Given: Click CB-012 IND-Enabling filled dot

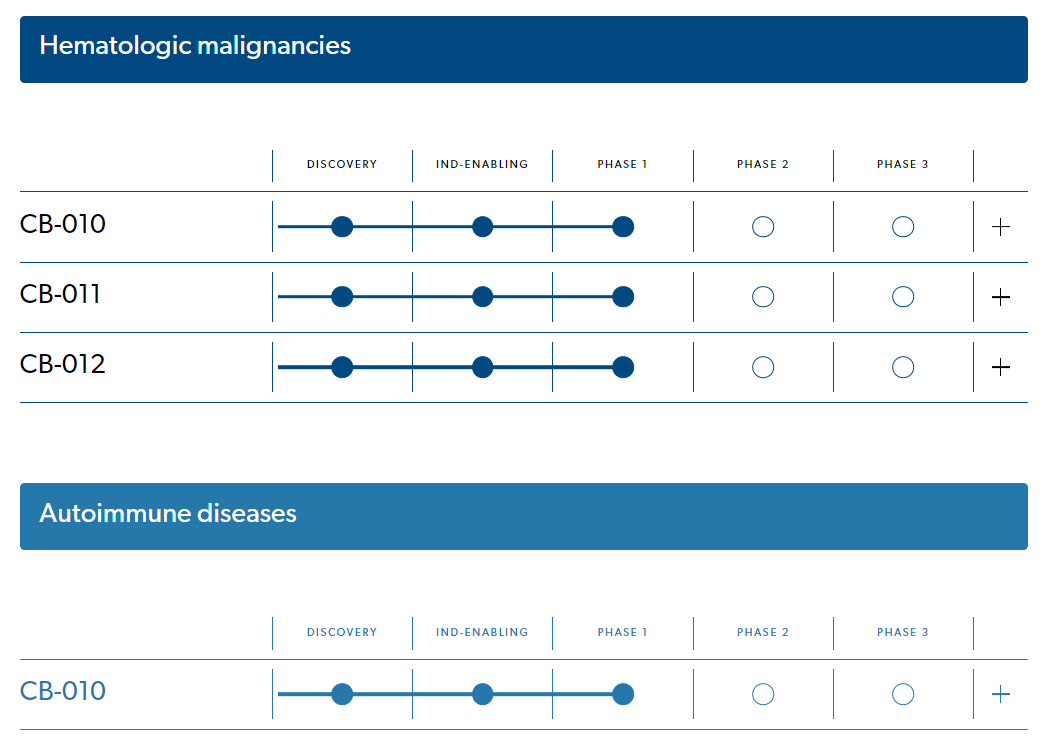Looking at the screenshot, I should coord(482,367).
